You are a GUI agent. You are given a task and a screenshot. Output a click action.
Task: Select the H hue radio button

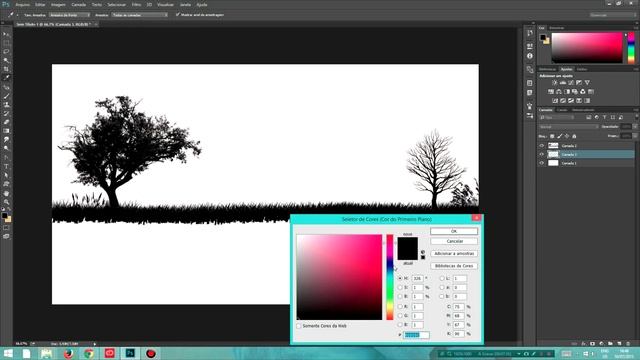400,278
